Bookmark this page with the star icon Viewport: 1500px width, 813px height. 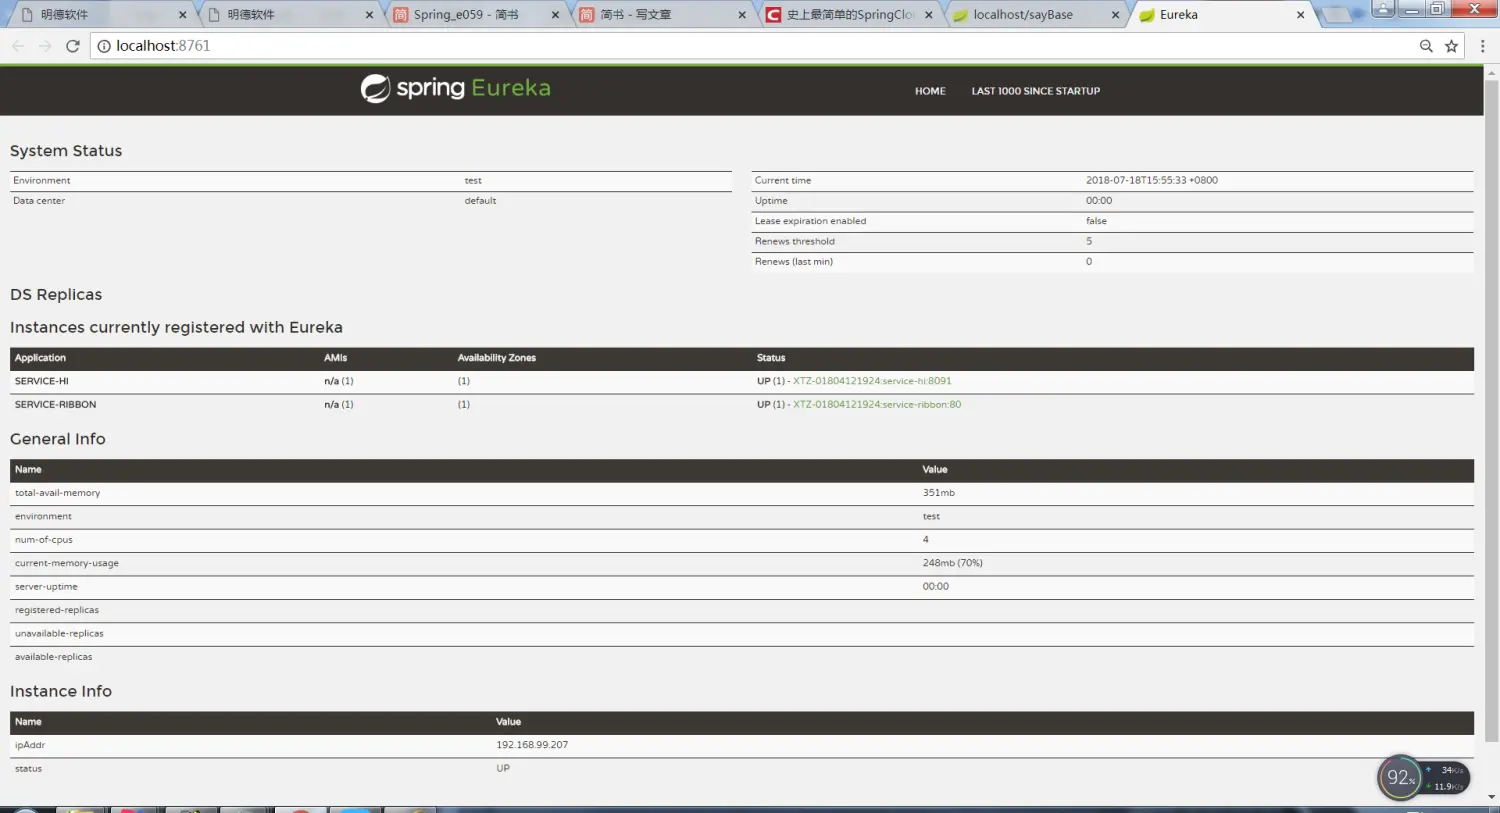point(1451,46)
